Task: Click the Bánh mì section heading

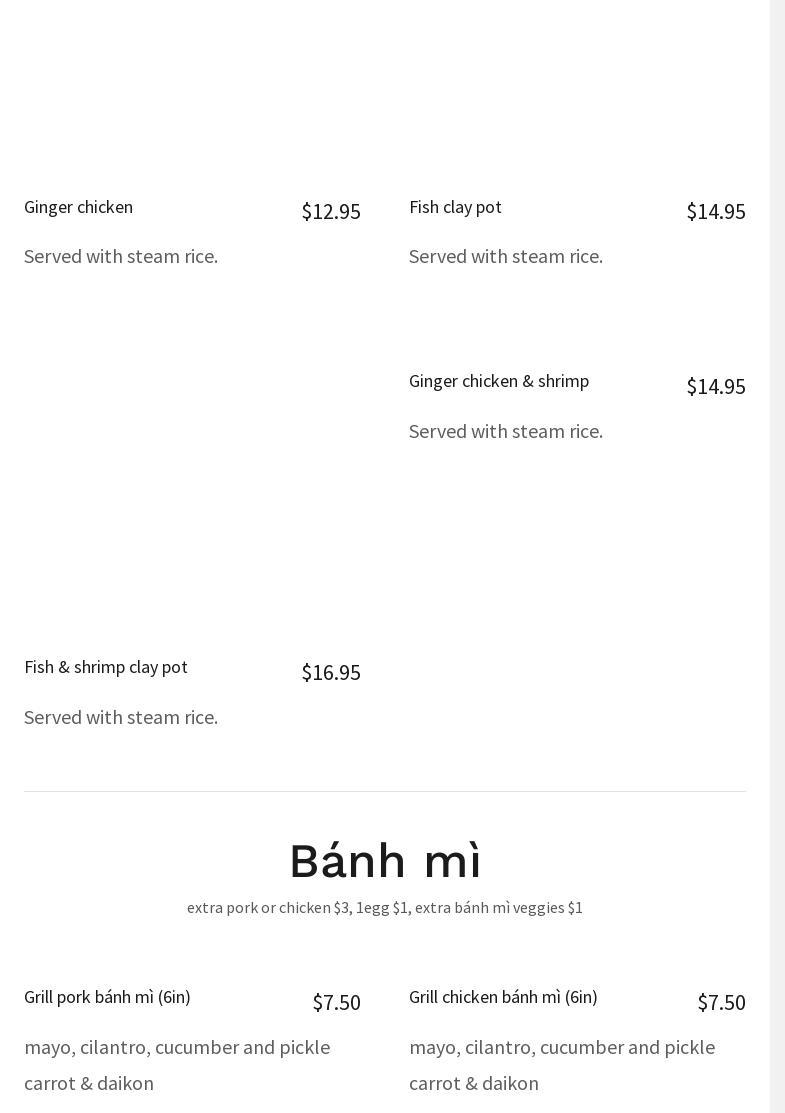Action: pos(385,861)
